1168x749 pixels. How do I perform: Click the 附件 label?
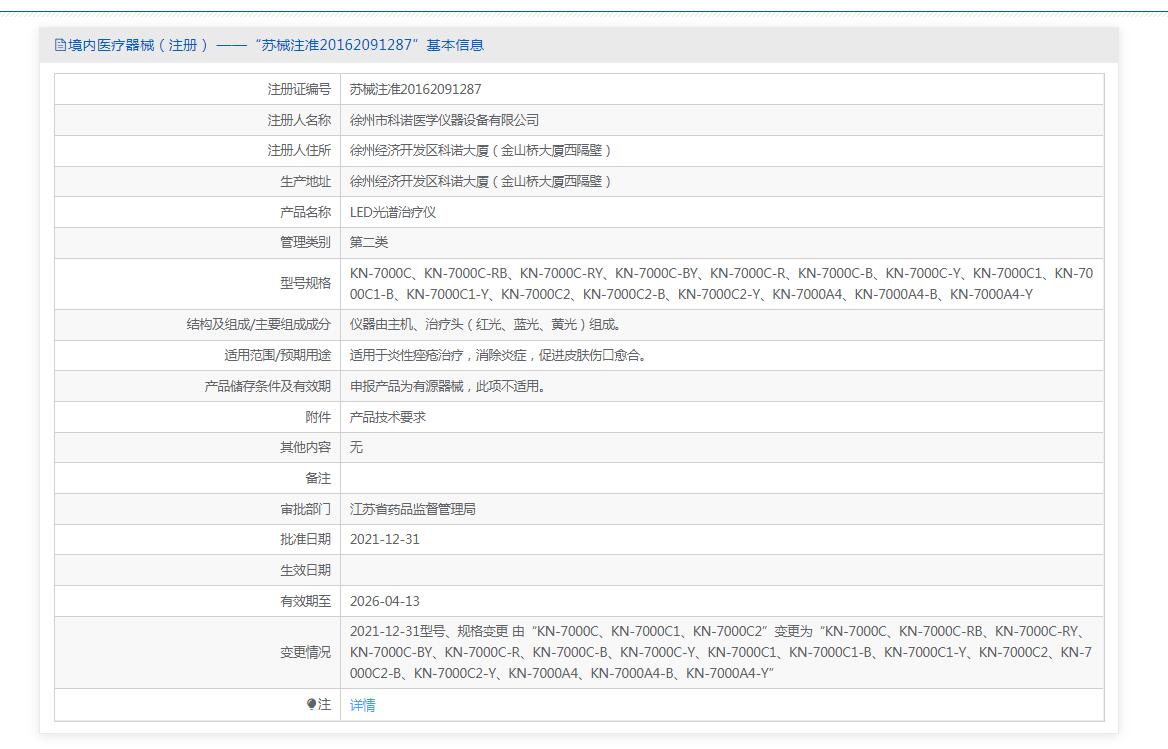318,418
